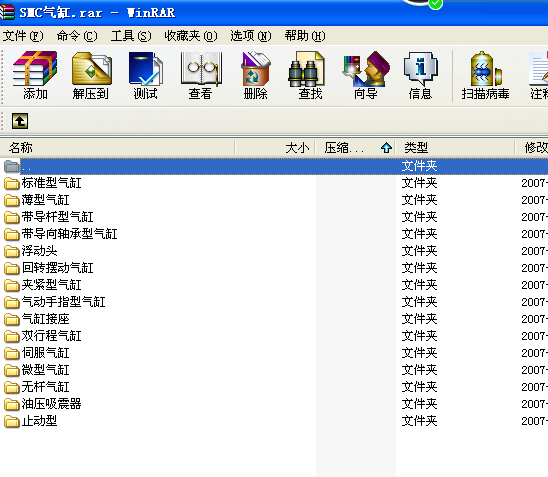Image resolution: width=548 pixels, height=477 pixels.
Task: Show archive 信息 (Info) icon
Action: pyautogui.click(x=420, y=75)
